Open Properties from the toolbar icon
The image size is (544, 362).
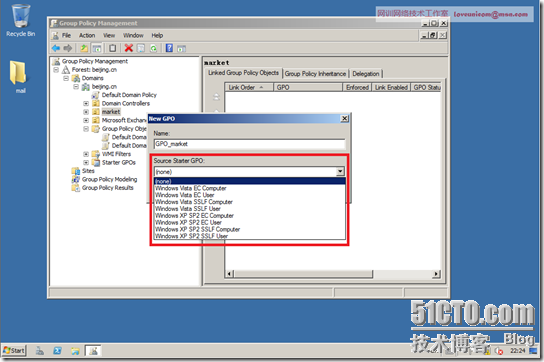141,48
